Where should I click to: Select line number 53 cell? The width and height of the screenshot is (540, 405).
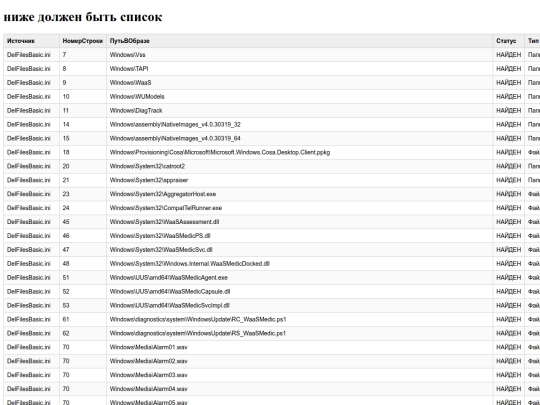tap(83, 305)
